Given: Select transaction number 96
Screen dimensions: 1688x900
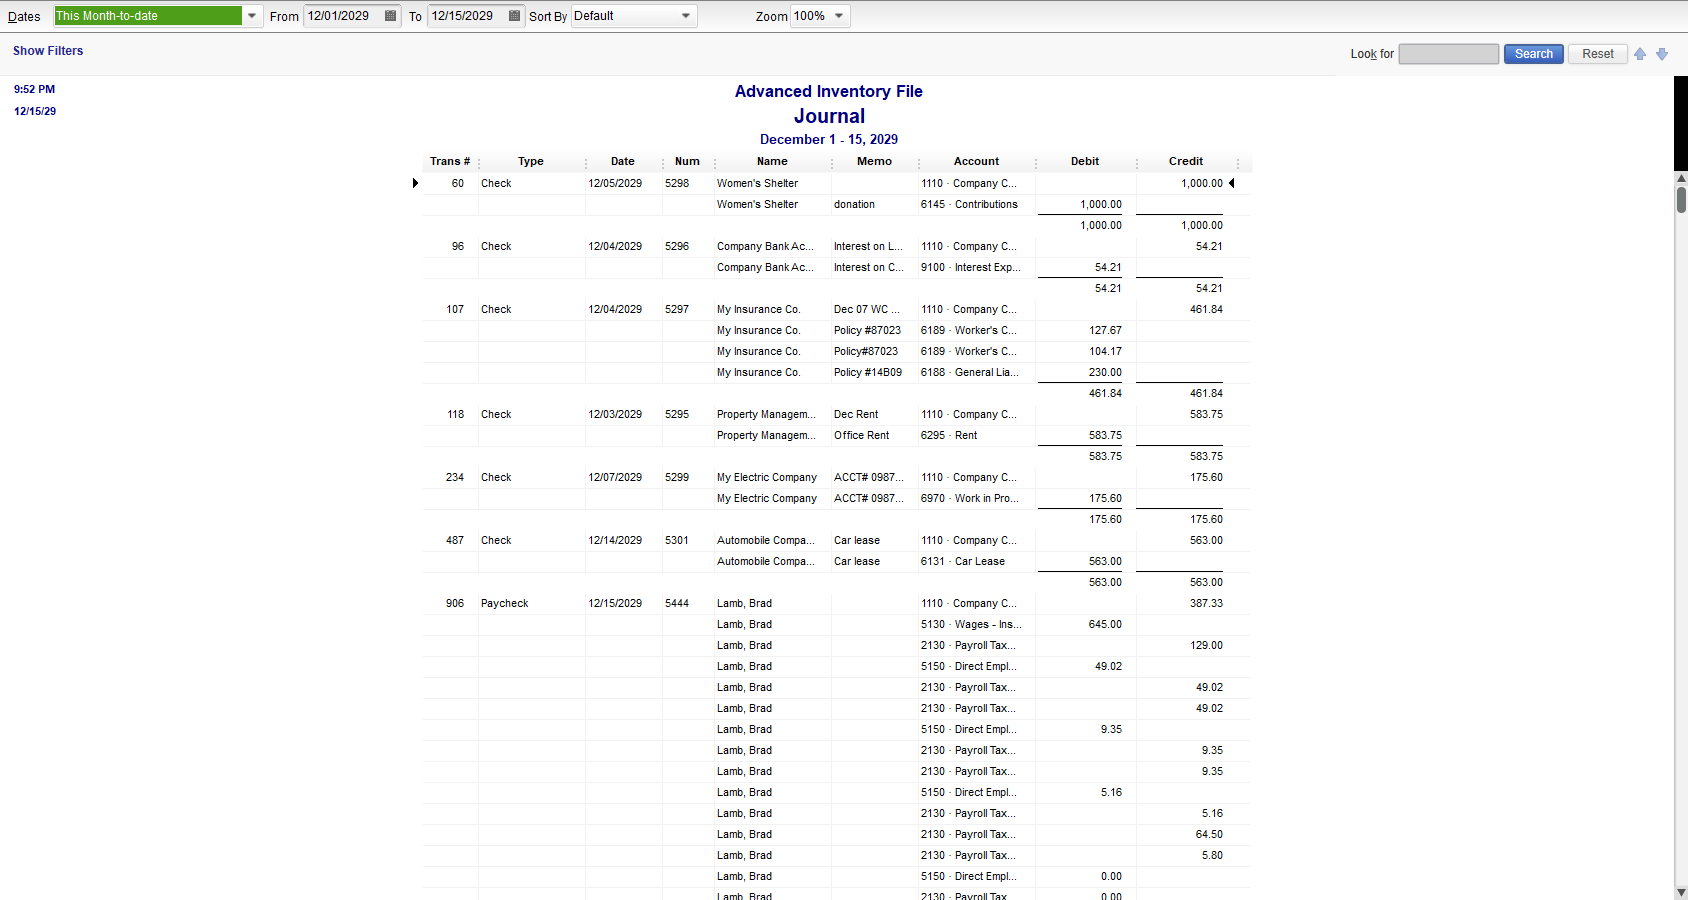Looking at the screenshot, I should (458, 246).
